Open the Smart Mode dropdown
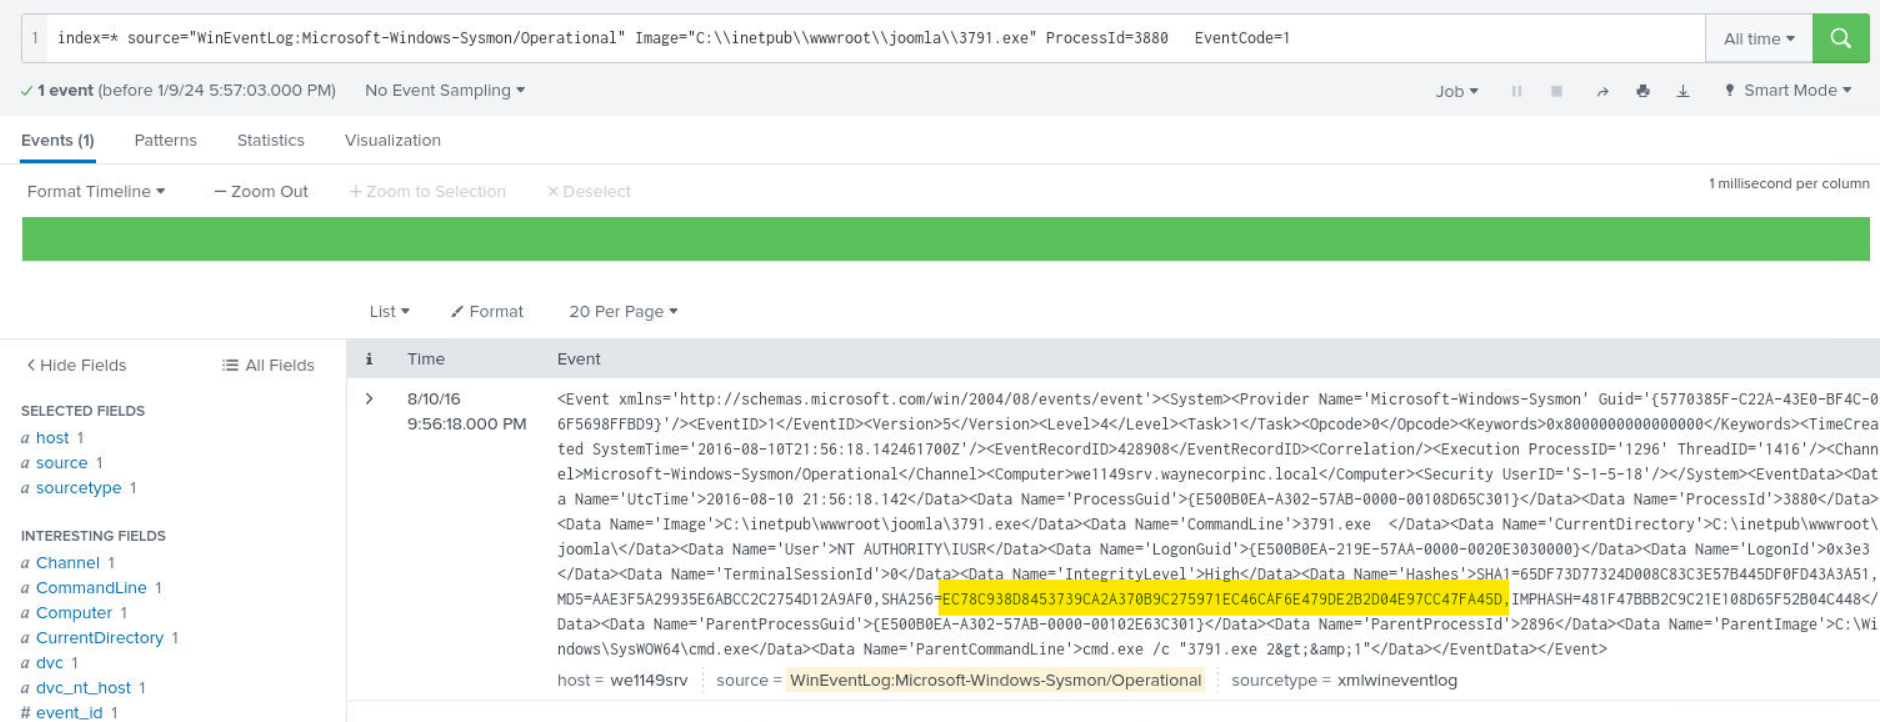 click(x=1788, y=90)
